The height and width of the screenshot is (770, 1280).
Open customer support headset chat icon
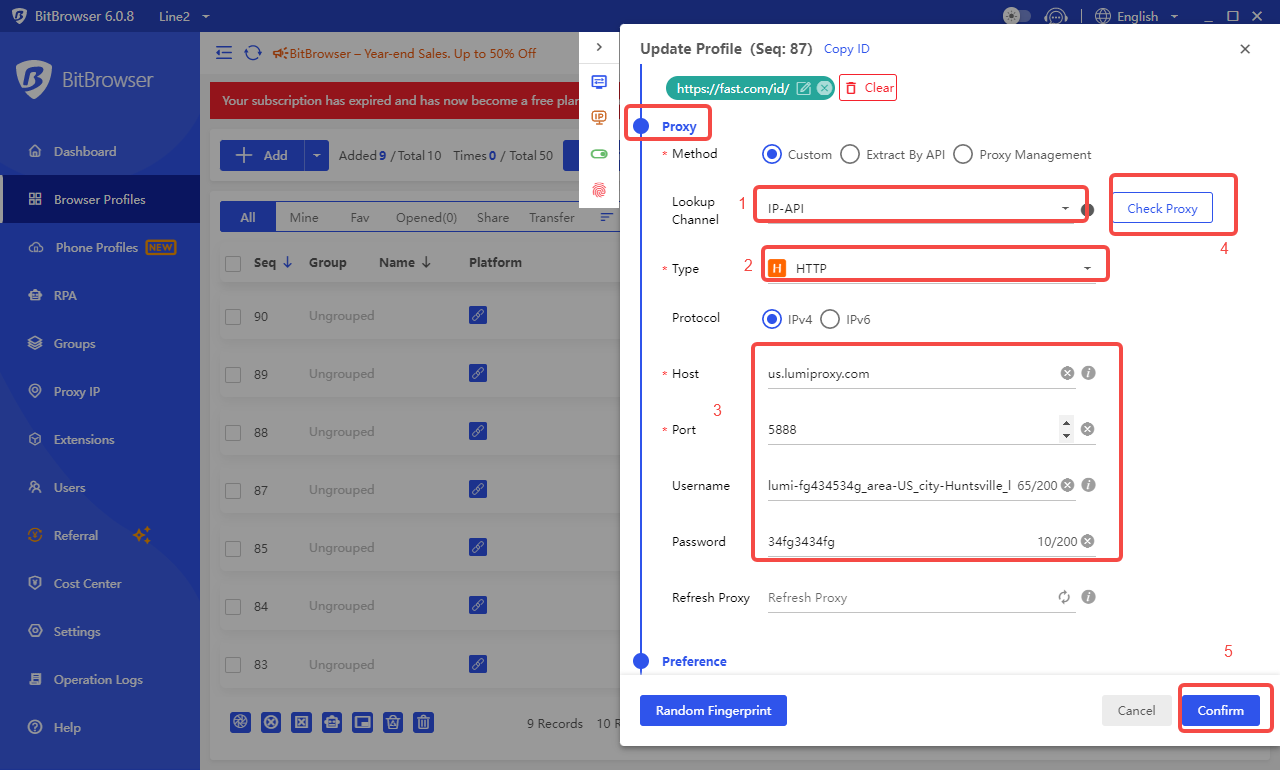tap(1056, 16)
